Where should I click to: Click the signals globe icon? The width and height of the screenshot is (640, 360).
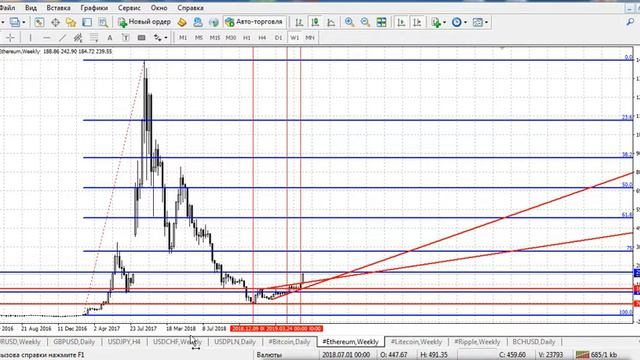click(213, 22)
